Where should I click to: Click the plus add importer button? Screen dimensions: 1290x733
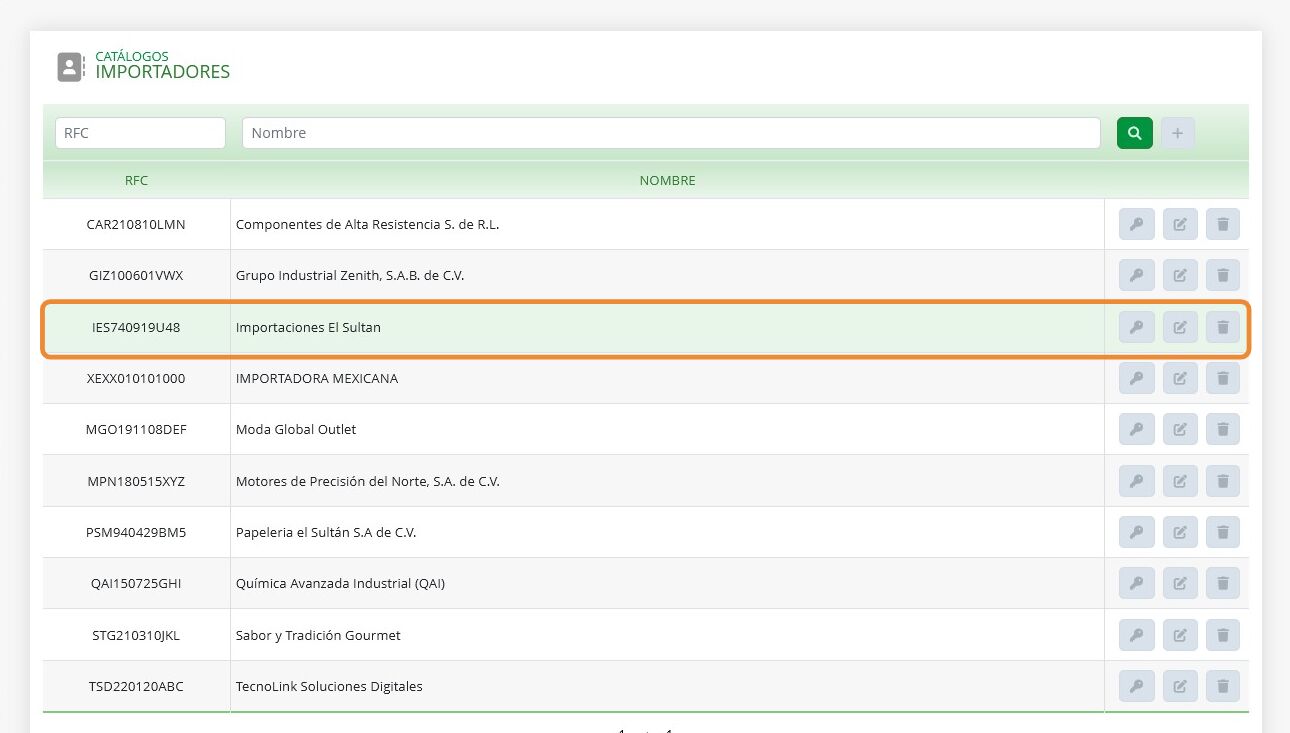pyautogui.click(x=1178, y=133)
